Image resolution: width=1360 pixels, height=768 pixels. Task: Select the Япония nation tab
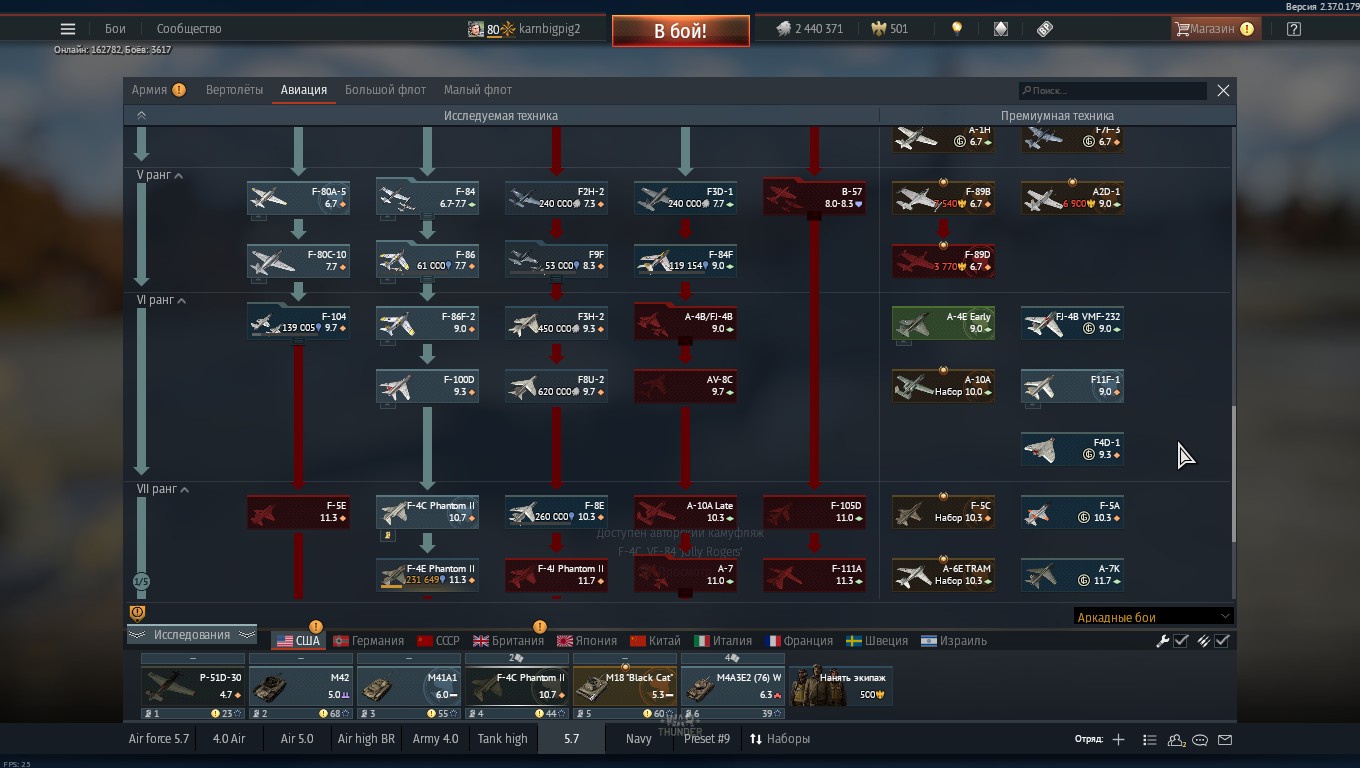(587, 641)
